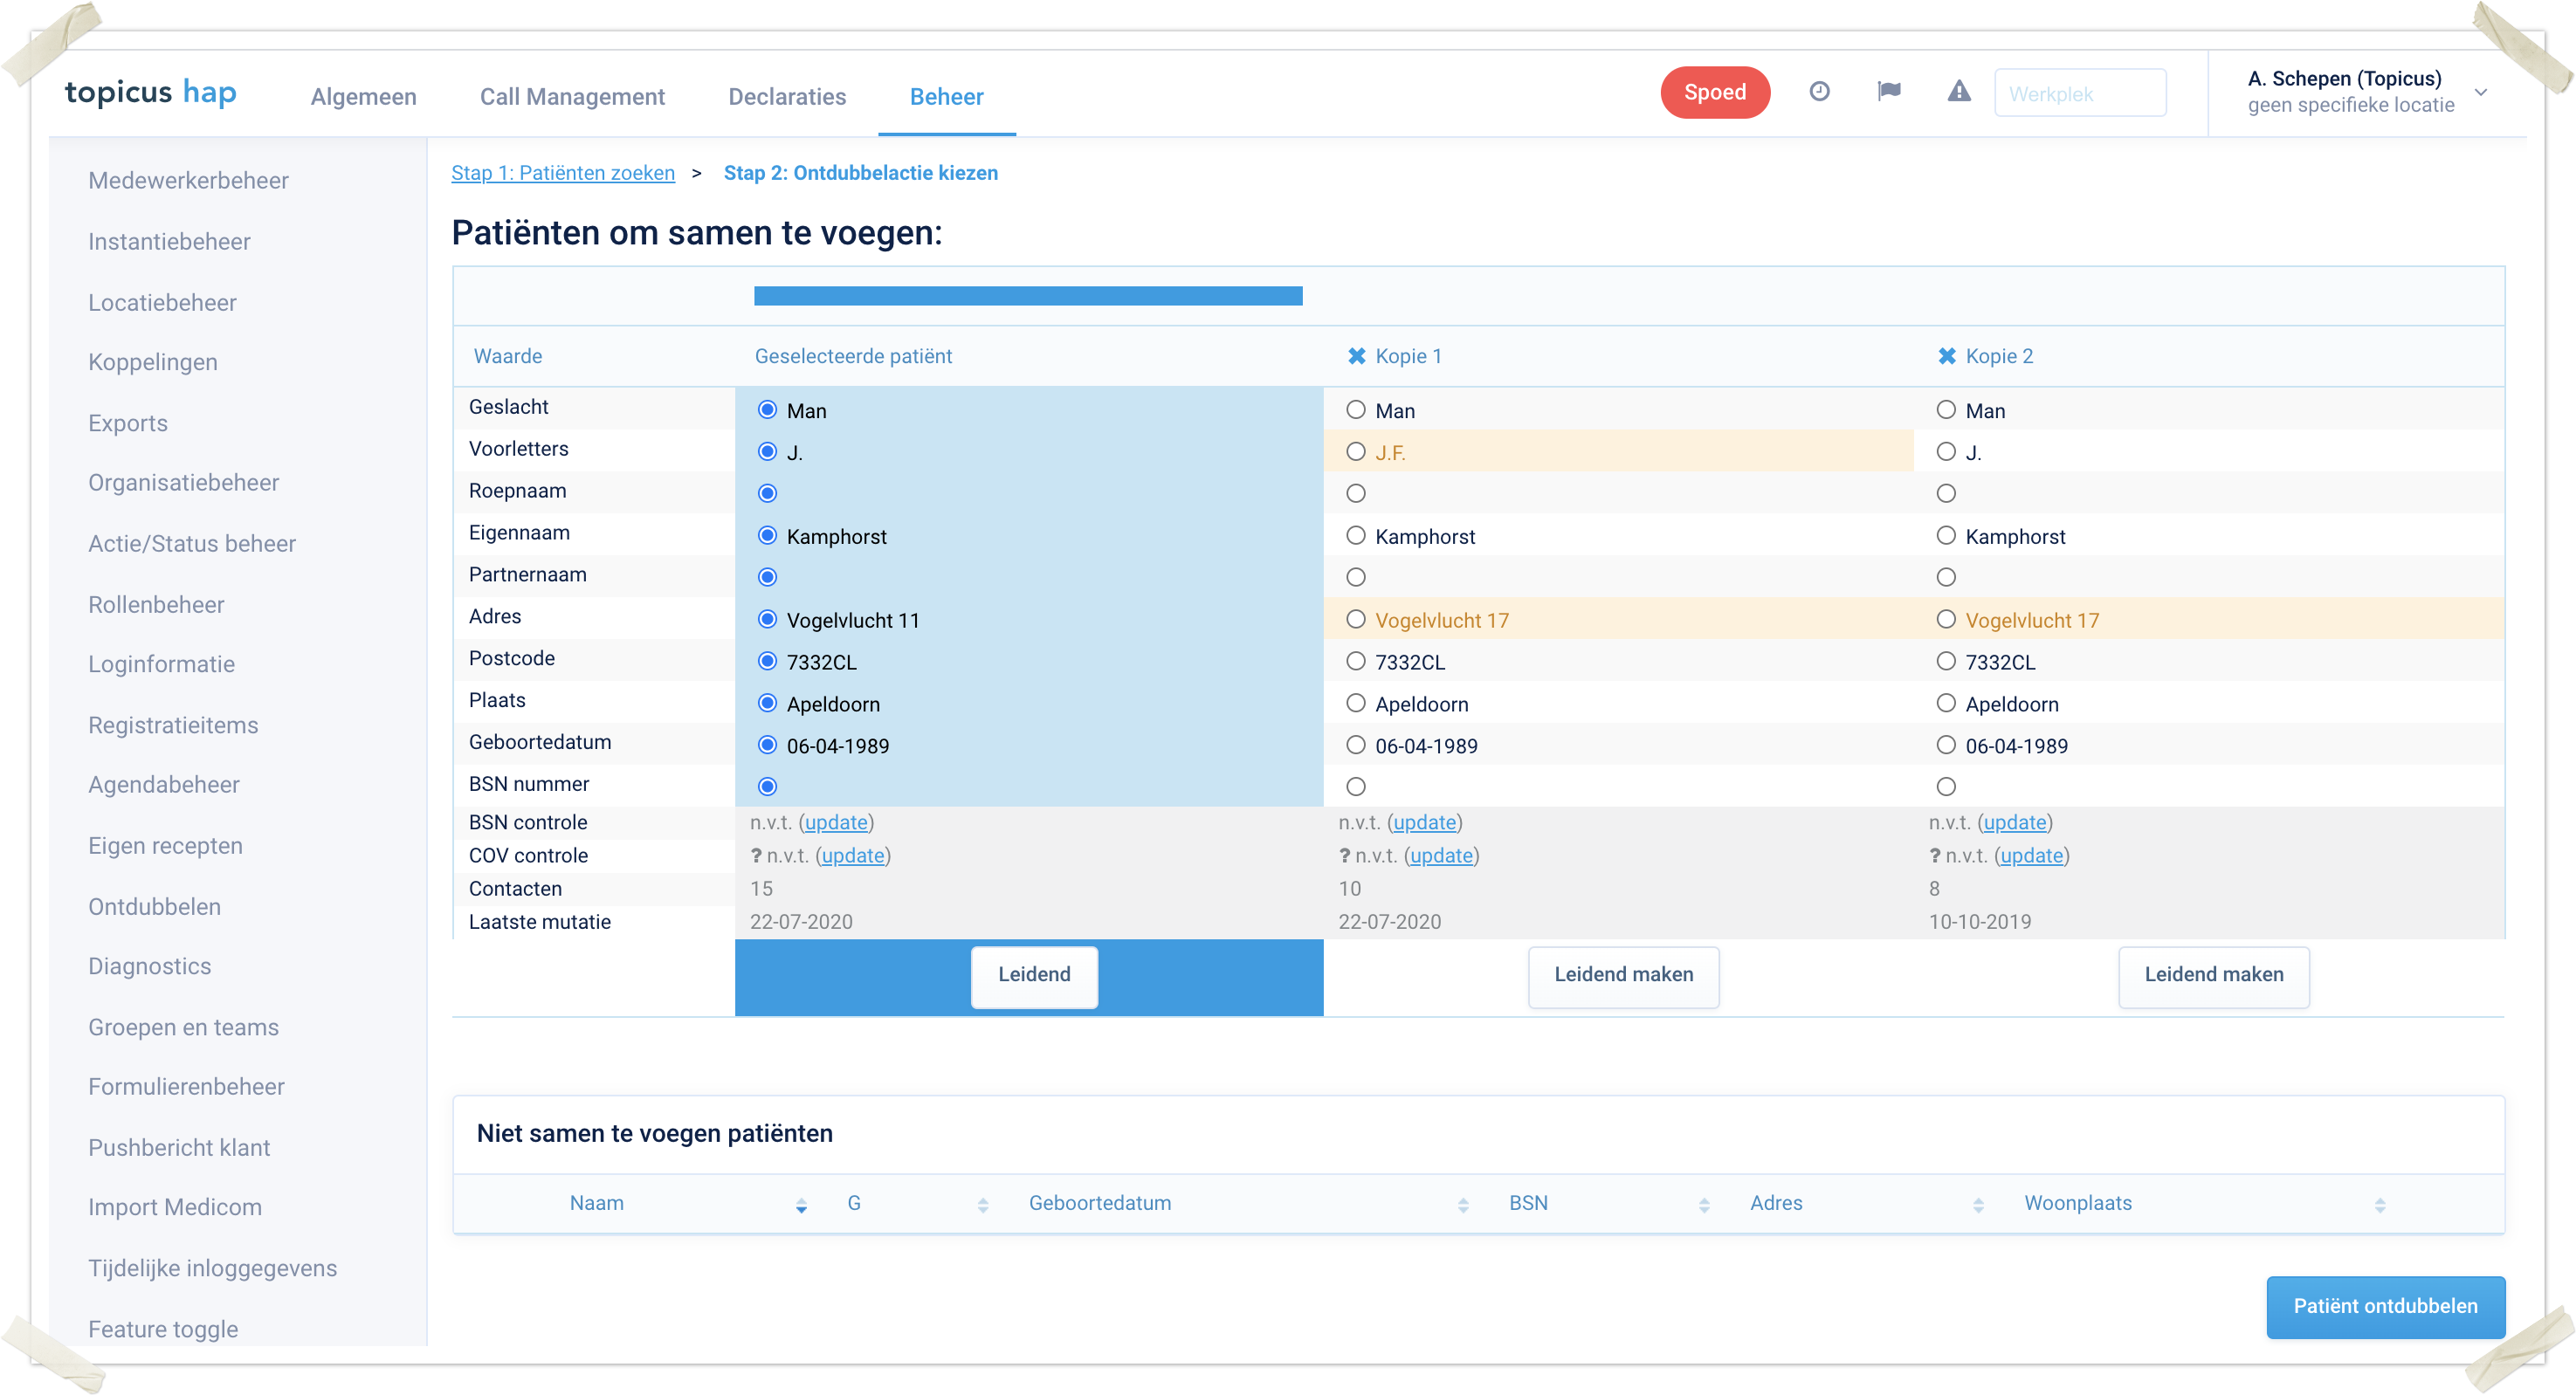Screen dimensions: 2576x1395
Task: Open the flag notifications icon
Action: tap(1888, 92)
